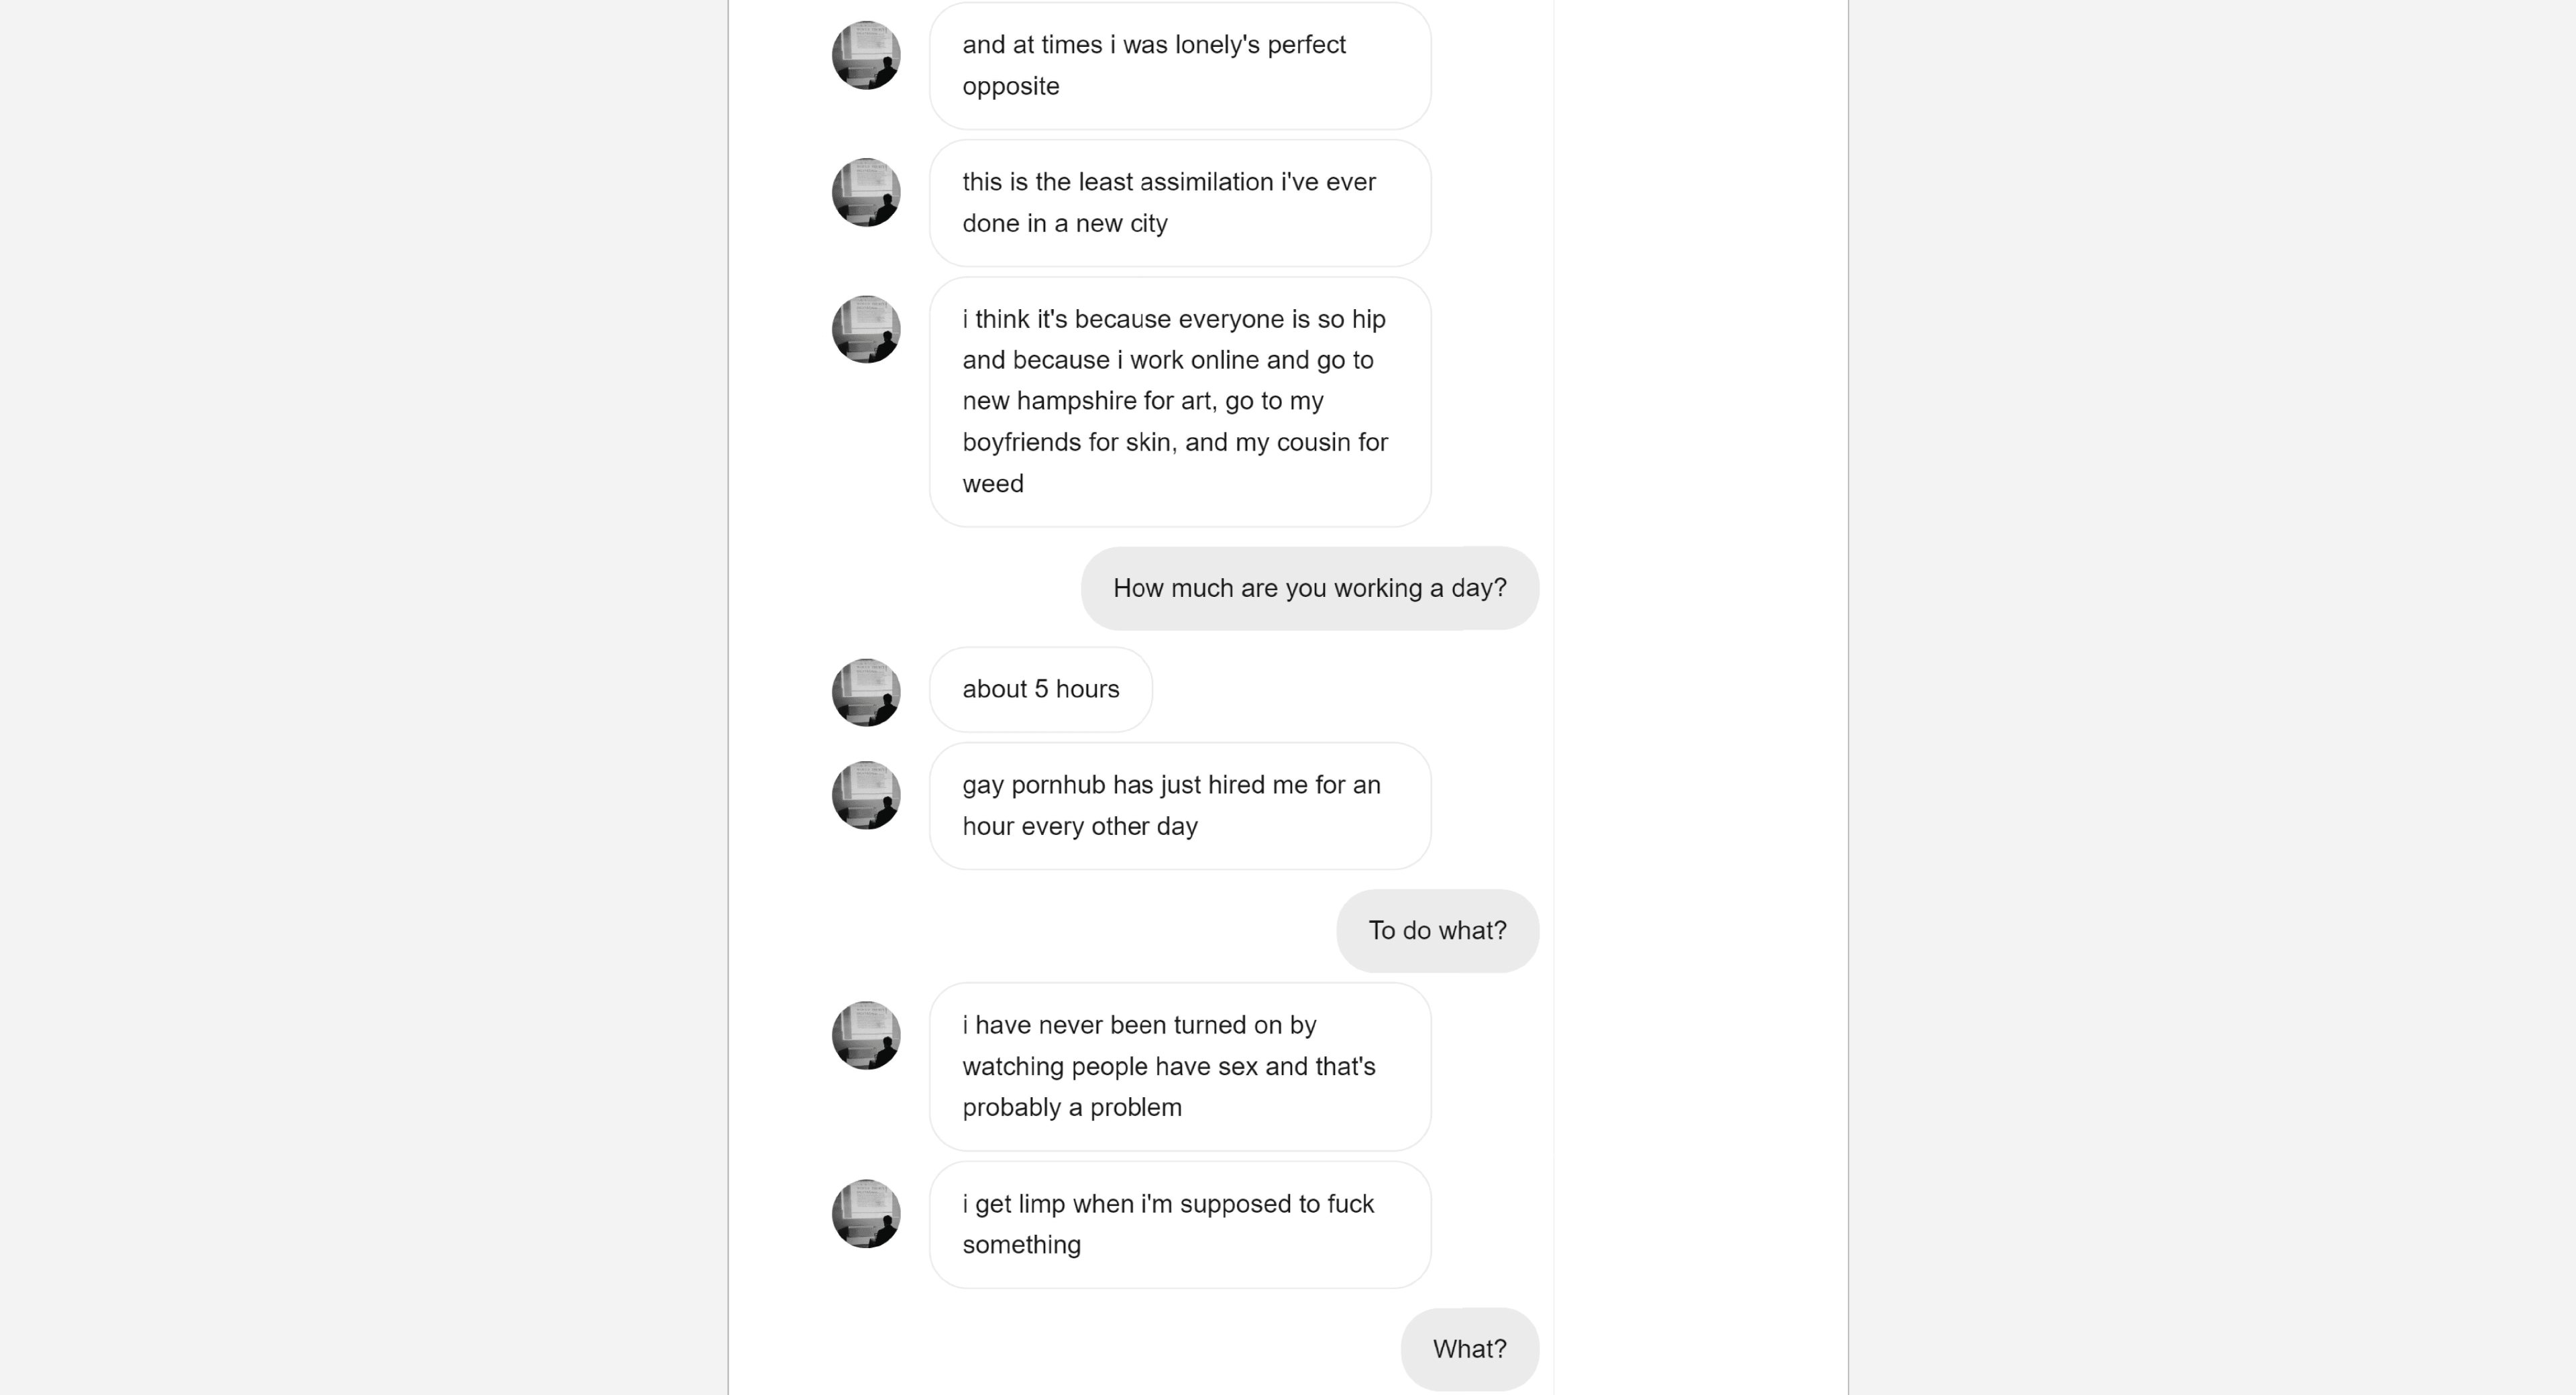Image resolution: width=2576 pixels, height=1395 pixels.
Task: Click the avatar beside "lonely's perfect opposite" message
Action: pos(866,56)
